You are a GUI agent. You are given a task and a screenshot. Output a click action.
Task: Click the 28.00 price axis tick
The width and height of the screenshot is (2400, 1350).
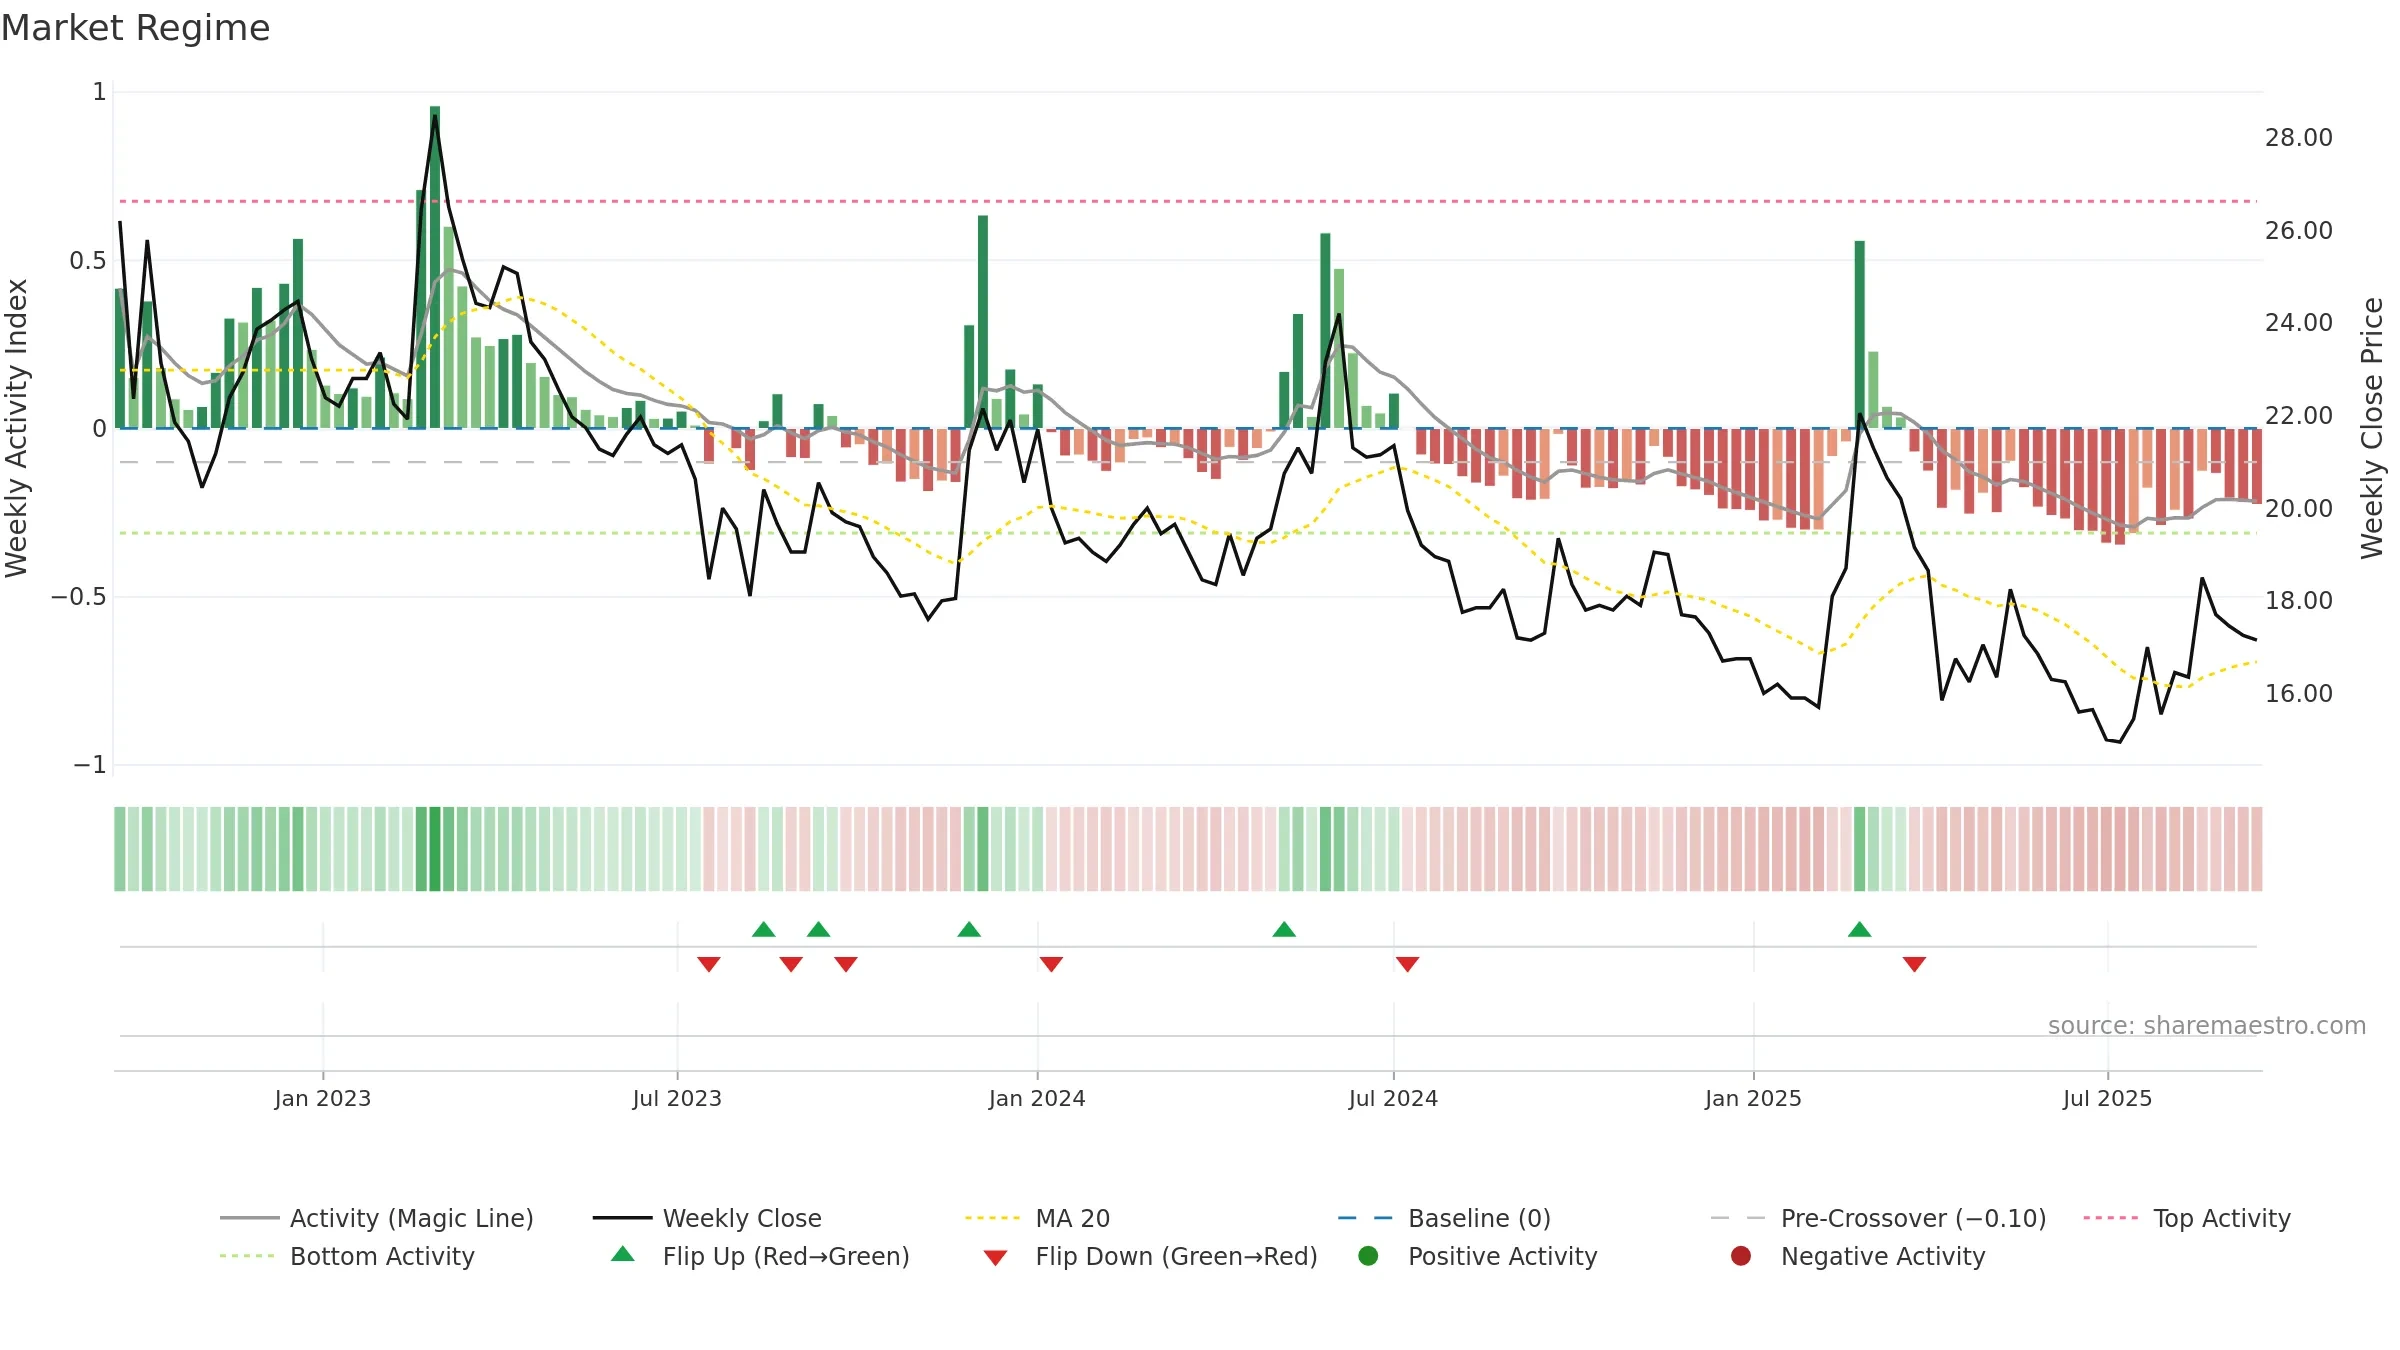coord(2299,138)
